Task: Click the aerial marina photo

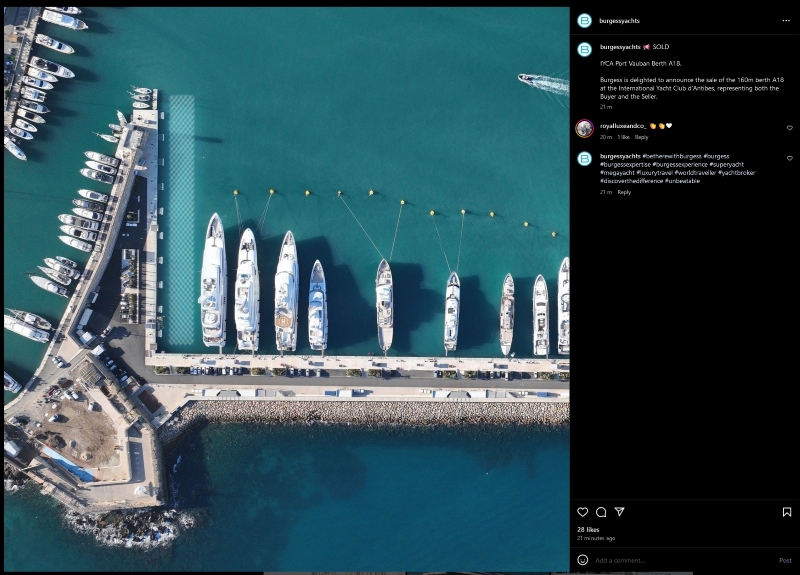Action: (x=286, y=288)
